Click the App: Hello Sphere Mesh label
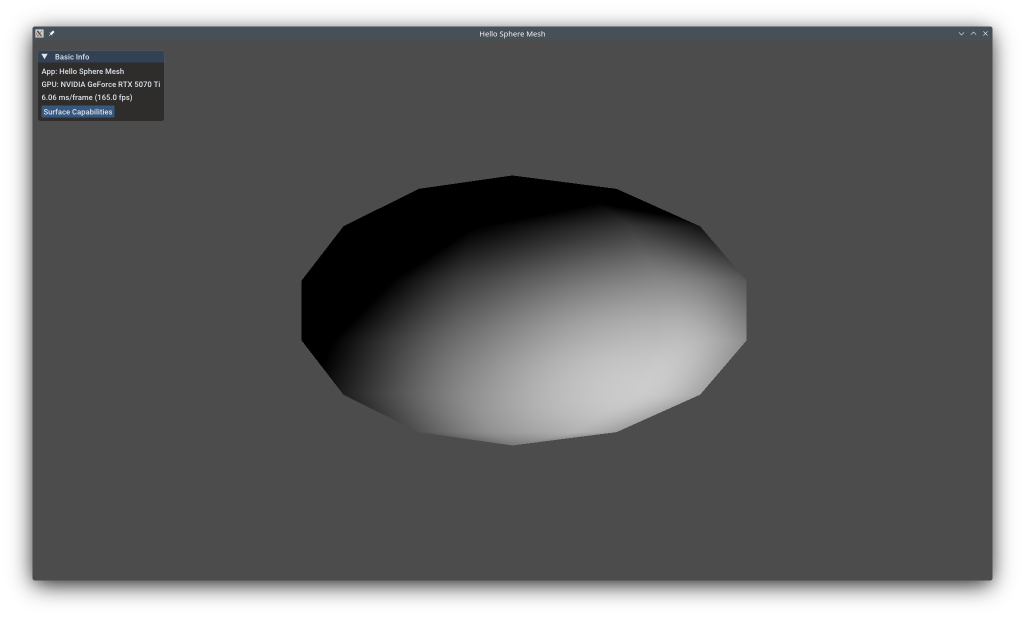The image size is (1025, 619). point(82,71)
